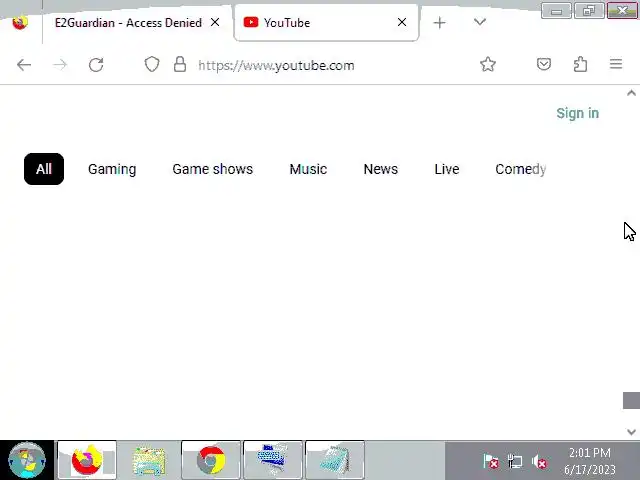Click the Firefox logo left of the tabs

click(x=20, y=22)
